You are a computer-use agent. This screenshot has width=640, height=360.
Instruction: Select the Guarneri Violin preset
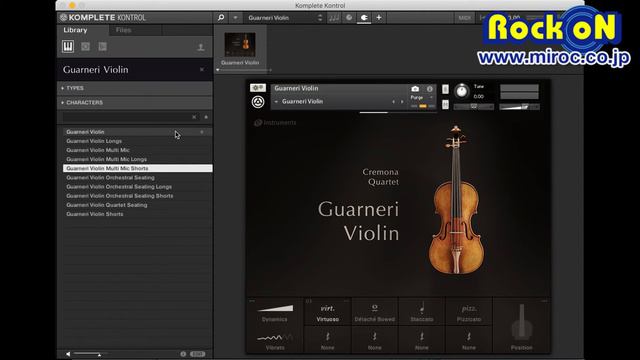click(138, 132)
